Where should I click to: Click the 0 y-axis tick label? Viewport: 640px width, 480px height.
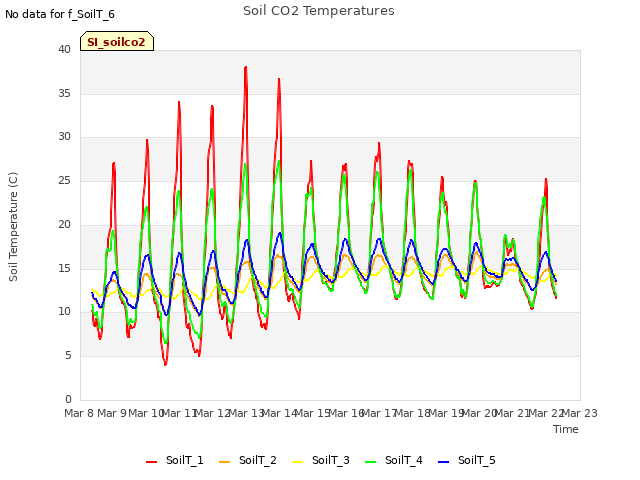(68, 399)
